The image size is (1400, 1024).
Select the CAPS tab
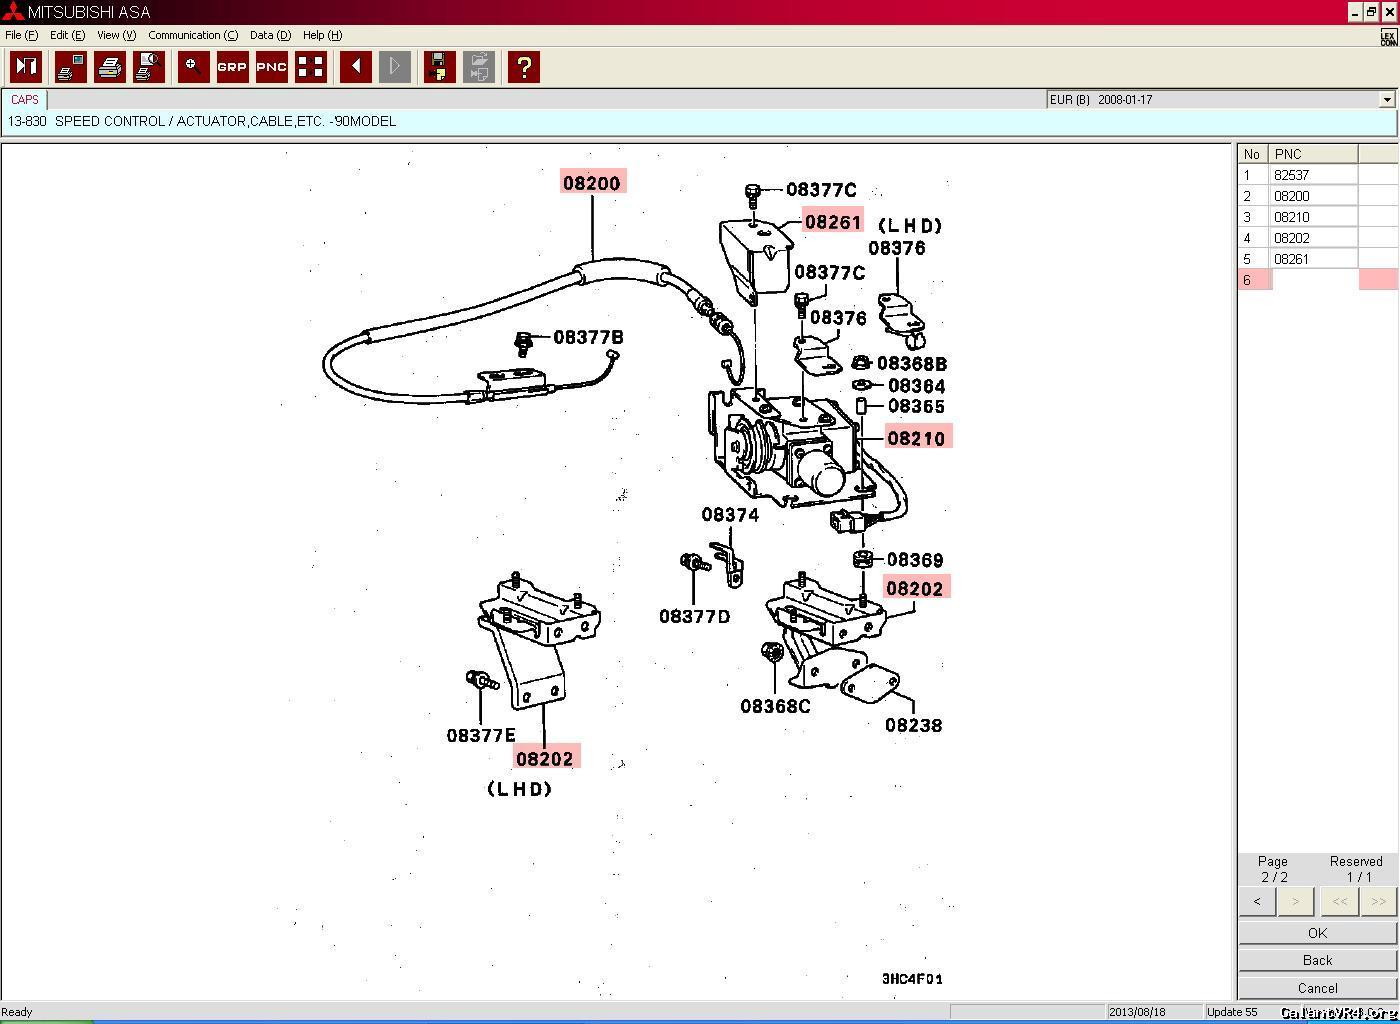point(25,100)
